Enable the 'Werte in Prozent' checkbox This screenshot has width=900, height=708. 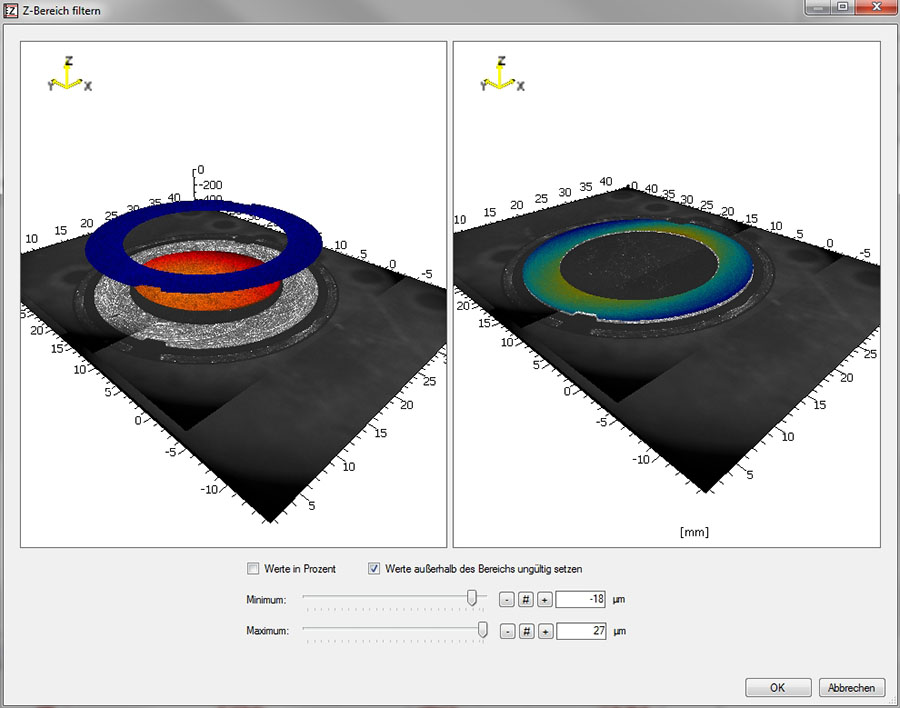[x=253, y=569]
